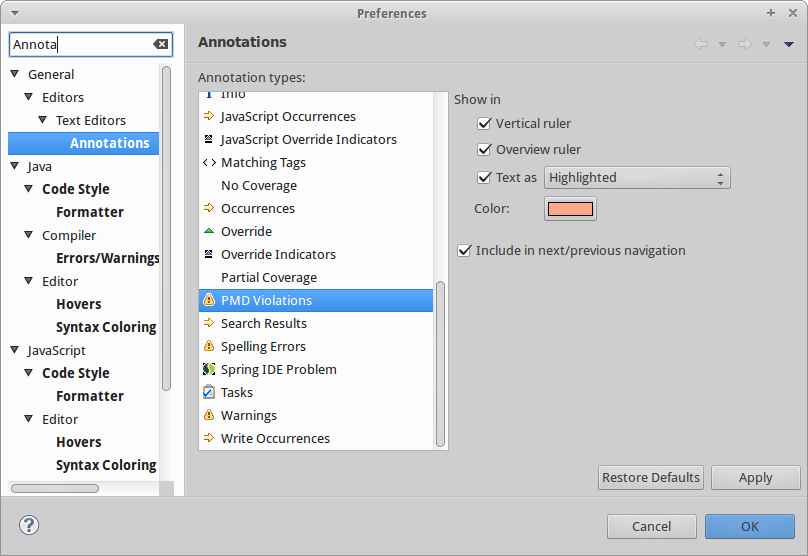The height and width of the screenshot is (556, 808).
Task: Click the Search Results arrow icon
Action: click(x=209, y=323)
